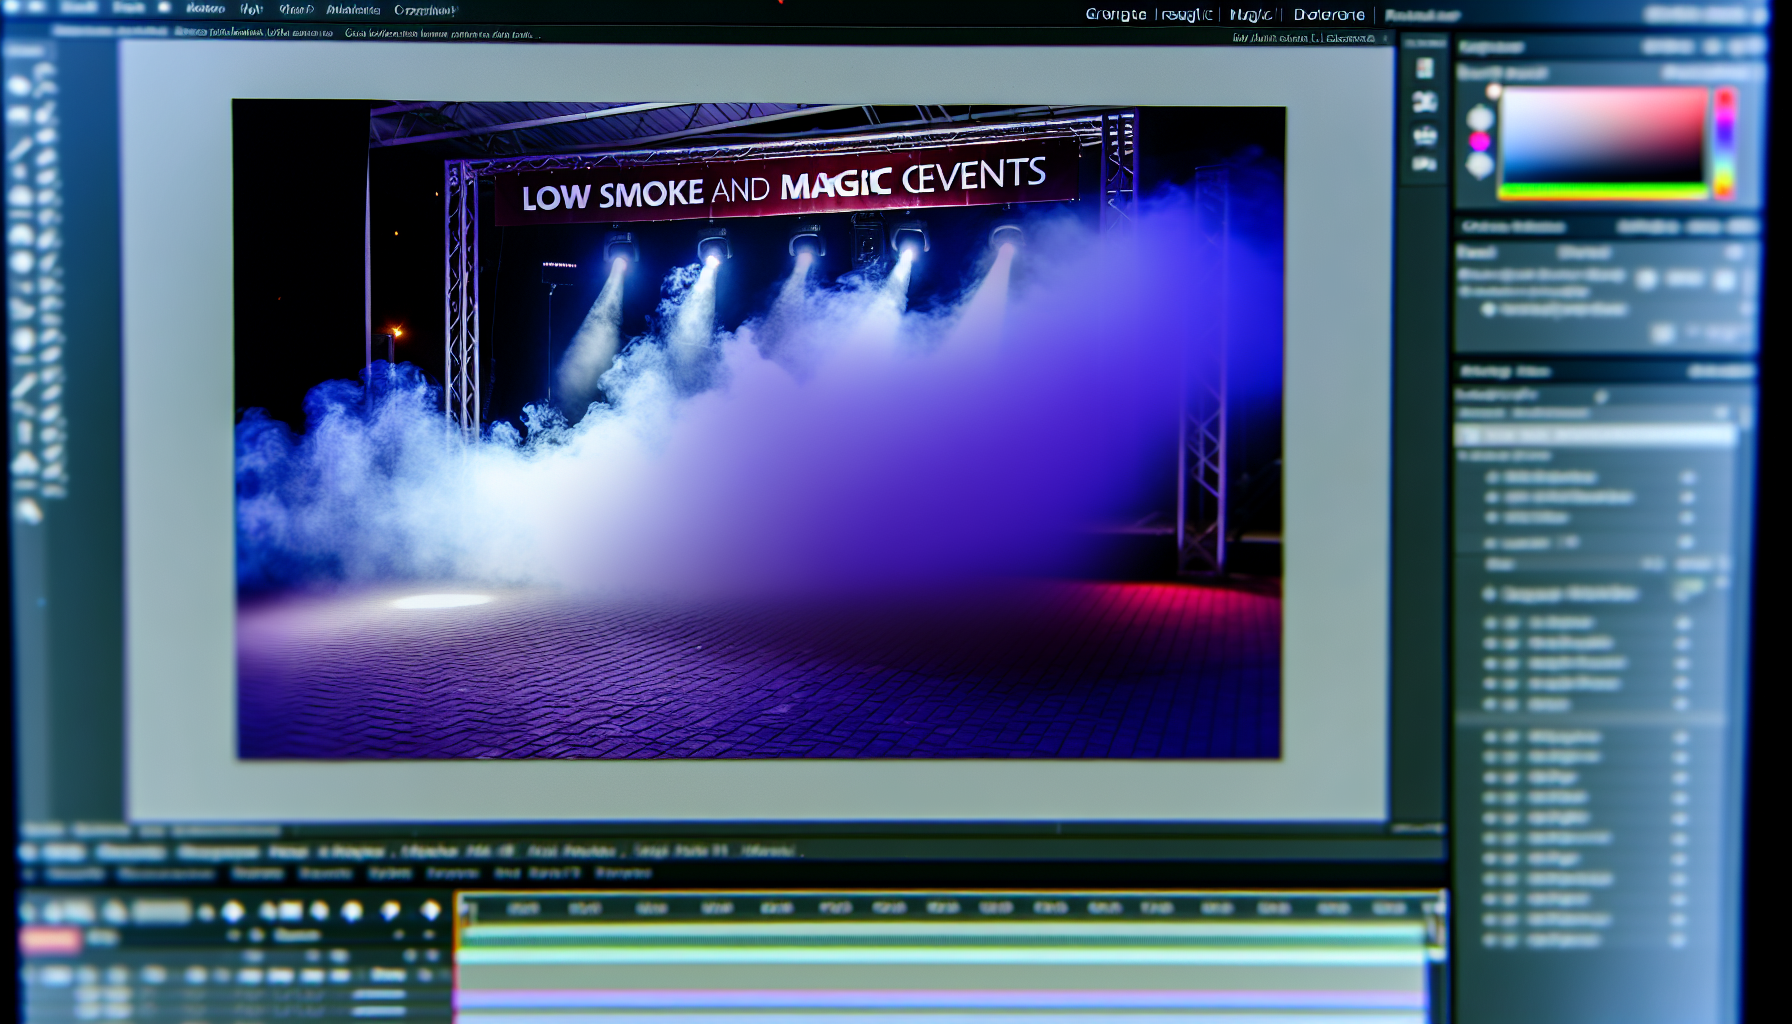Click the playhead marker at timeline ruler start
The height and width of the screenshot is (1024, 1792).
click(x=465, y=908)
